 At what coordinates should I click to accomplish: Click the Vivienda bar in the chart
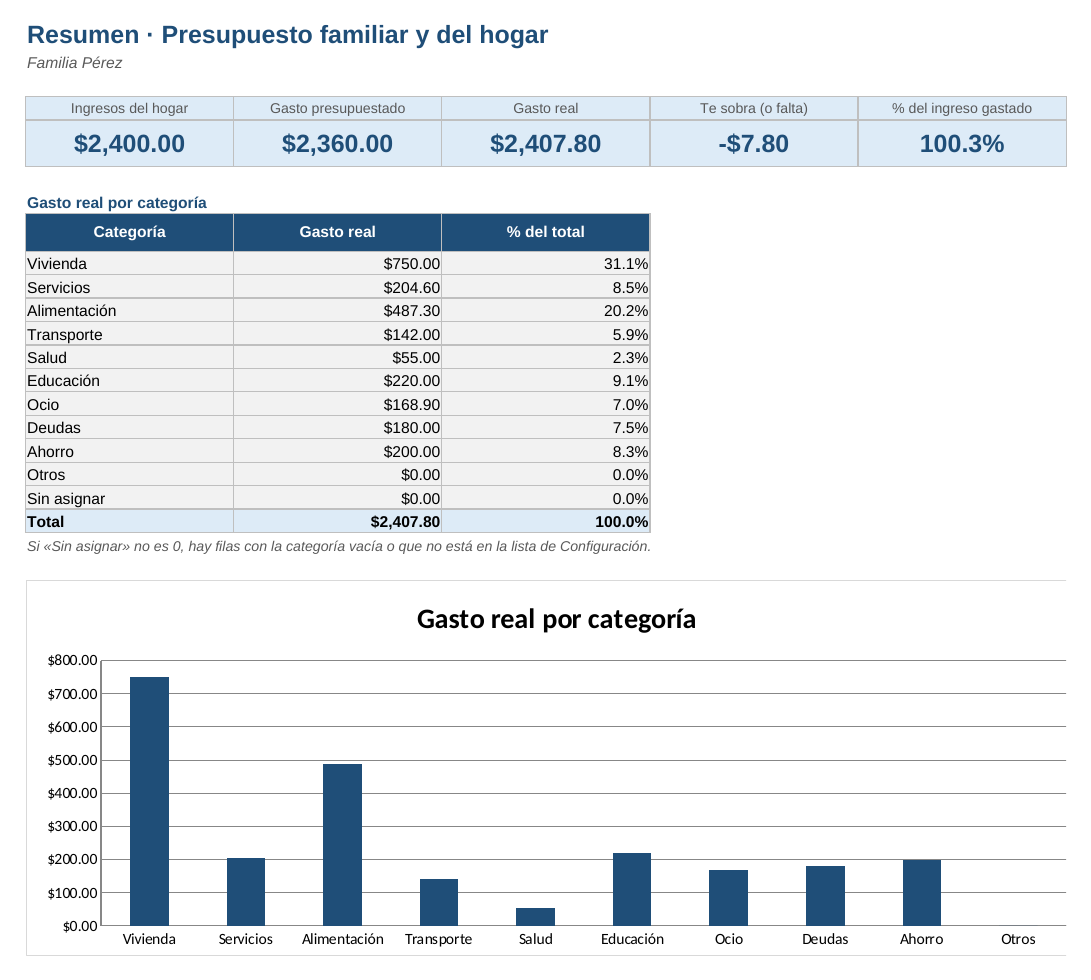(149, 801)
